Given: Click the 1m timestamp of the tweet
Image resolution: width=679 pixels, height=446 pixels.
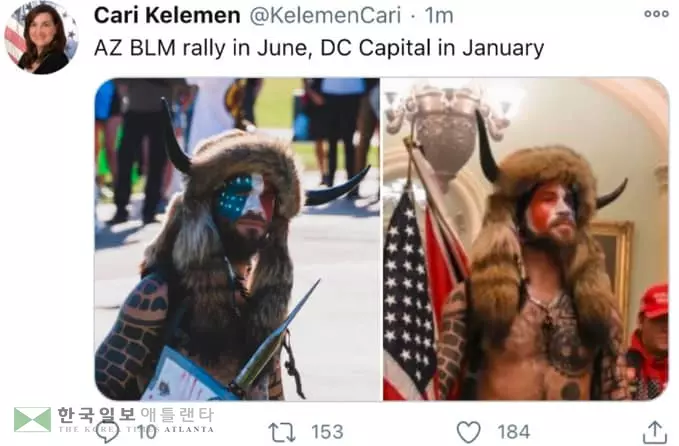Looking at the screenshot, I should [439, 16].
